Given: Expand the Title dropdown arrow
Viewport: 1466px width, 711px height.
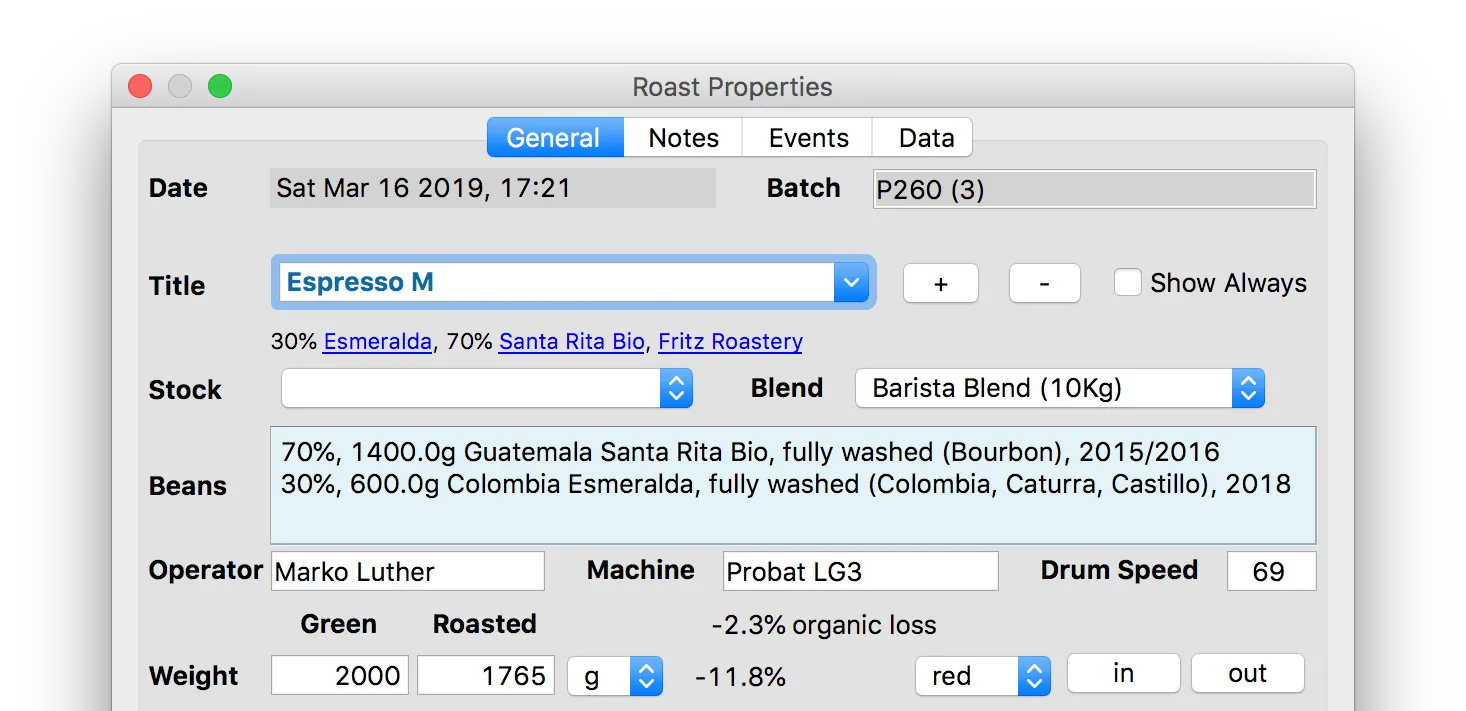Looking at the screenshot, I should coord(851,283).
